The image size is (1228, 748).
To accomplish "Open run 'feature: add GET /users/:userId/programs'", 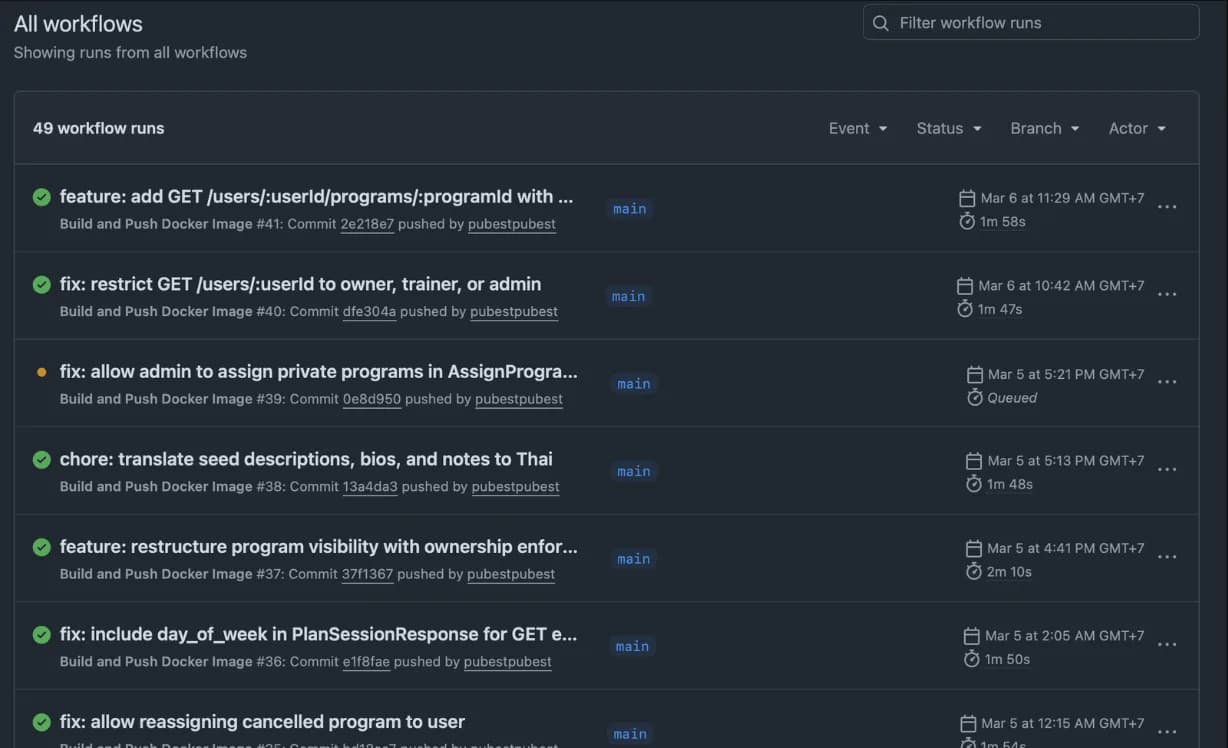I will click(316, 196).
